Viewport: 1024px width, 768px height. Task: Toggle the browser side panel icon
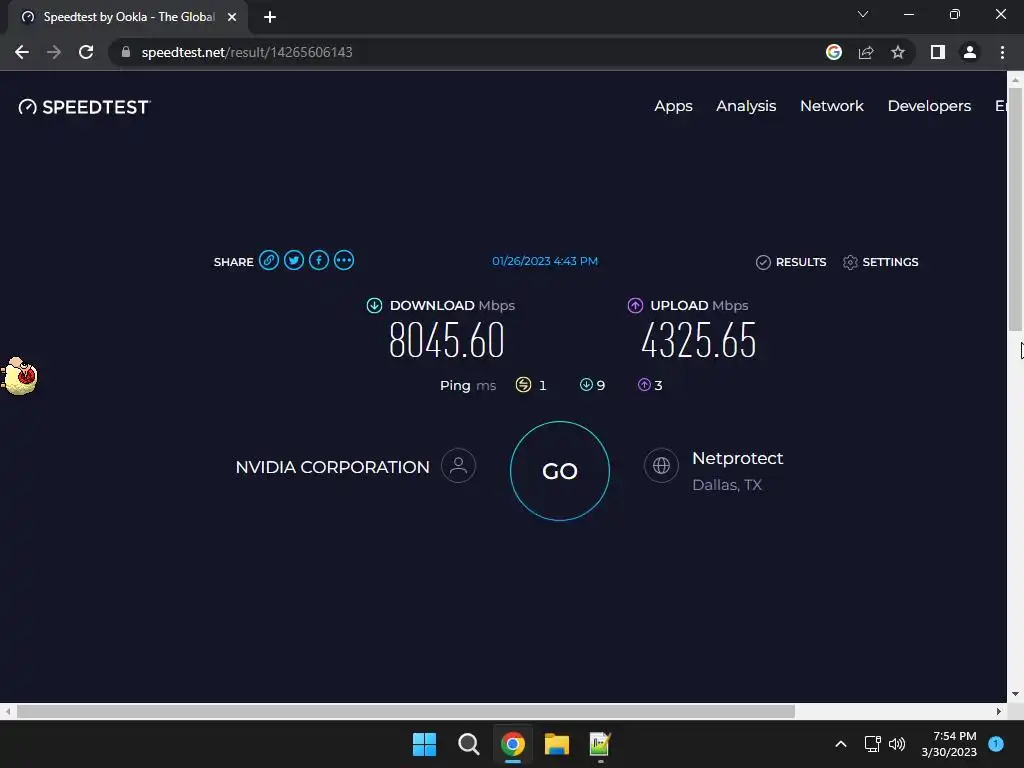[938, 52]
